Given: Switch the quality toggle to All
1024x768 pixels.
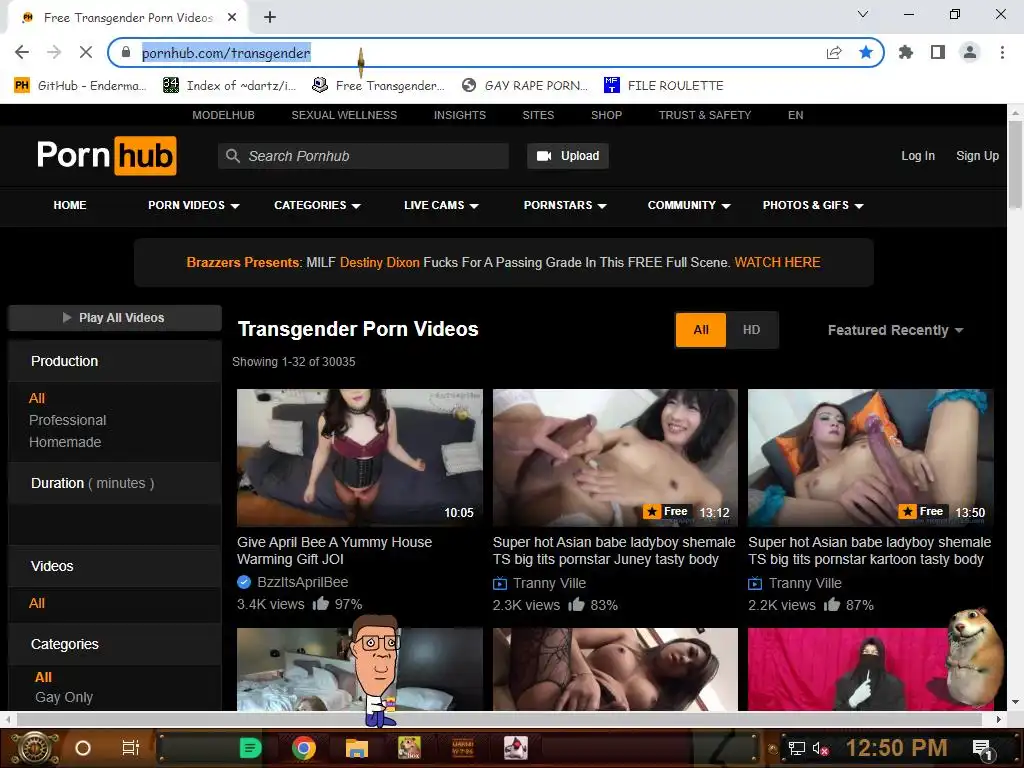Looking at the screenshot, I should tap(701, 330).
